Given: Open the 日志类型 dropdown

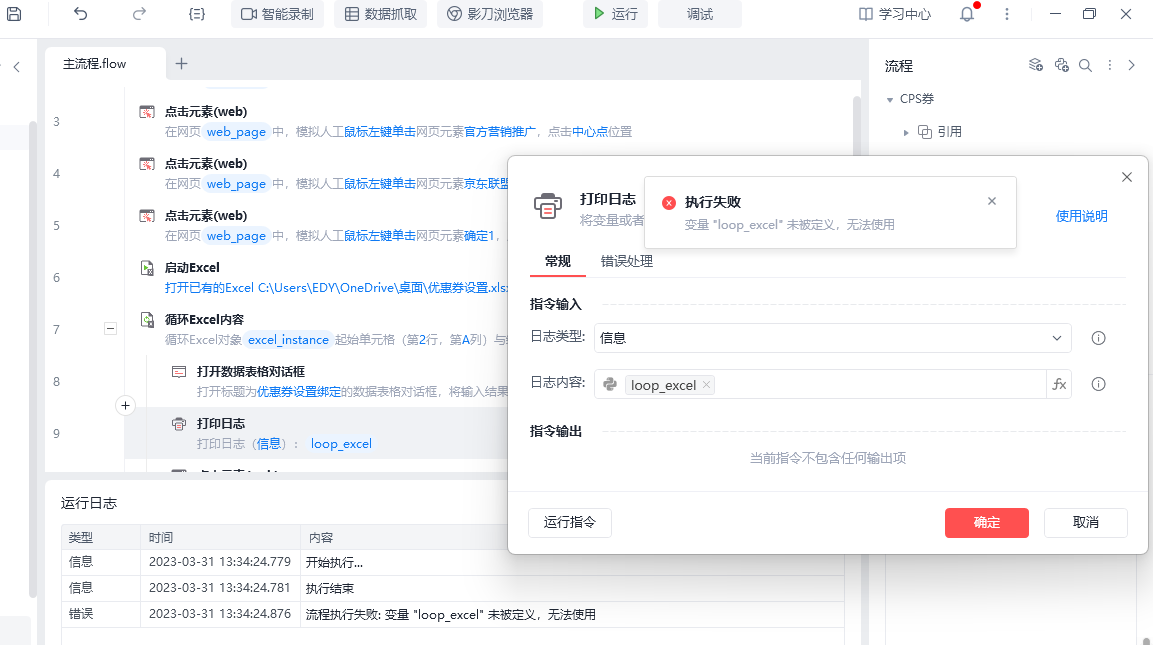Looking at the screenshot, I should pos(832,338).
